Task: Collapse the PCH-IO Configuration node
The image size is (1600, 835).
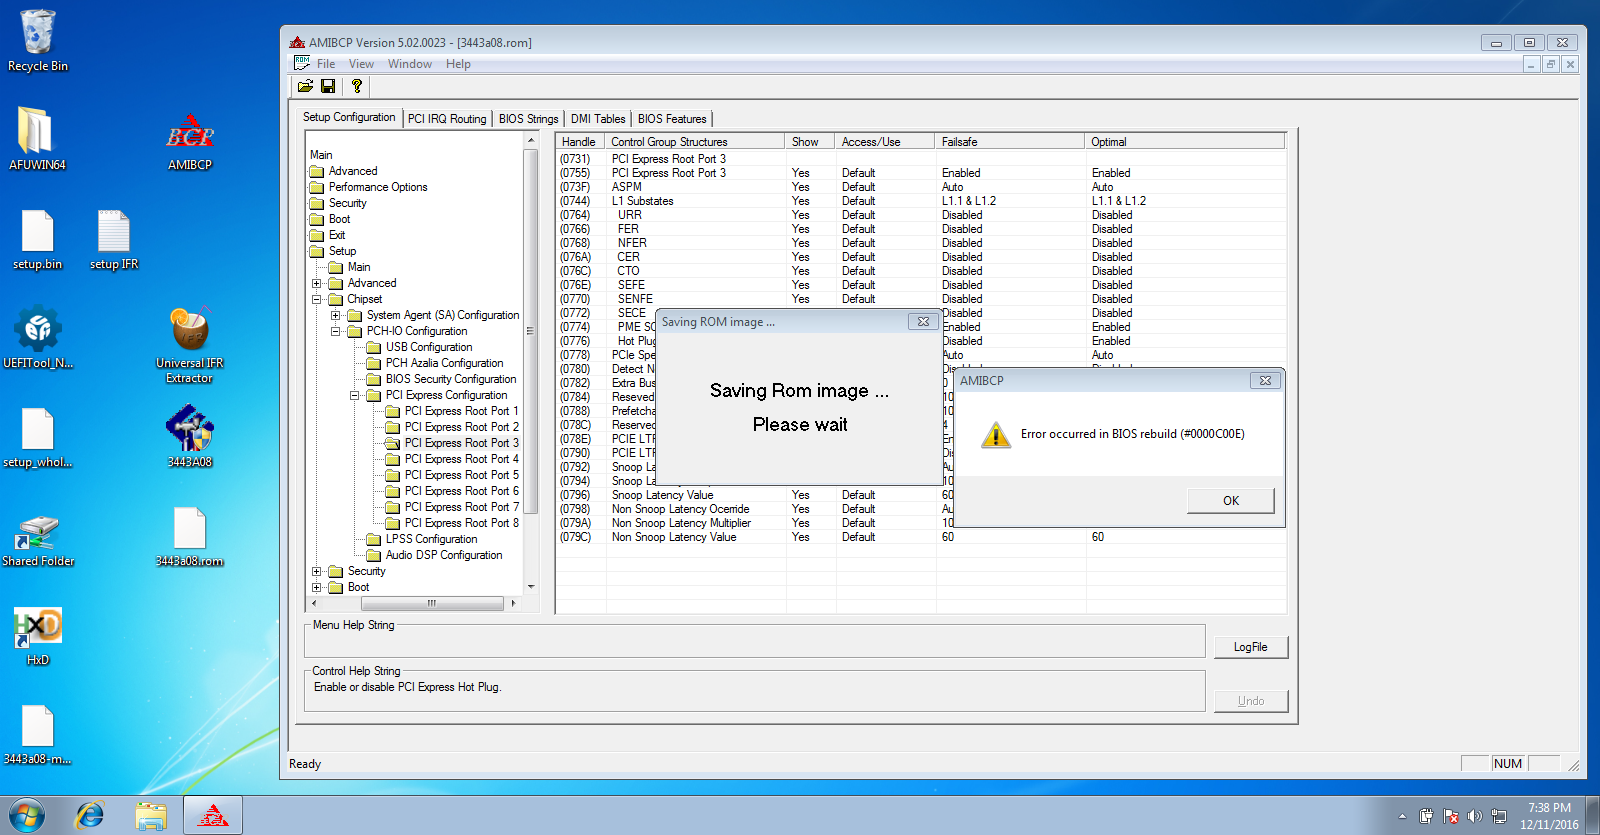Action: point(336,331)
